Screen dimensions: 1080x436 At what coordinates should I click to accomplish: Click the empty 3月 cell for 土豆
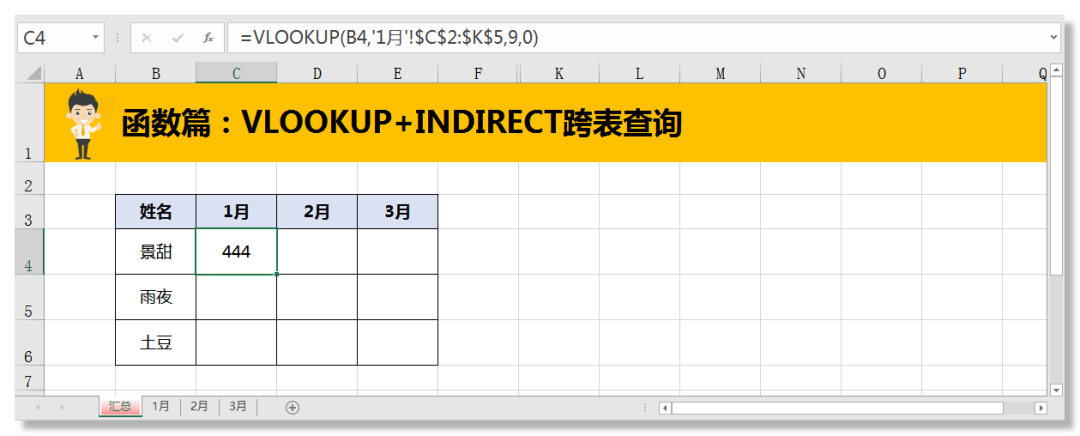397,342
